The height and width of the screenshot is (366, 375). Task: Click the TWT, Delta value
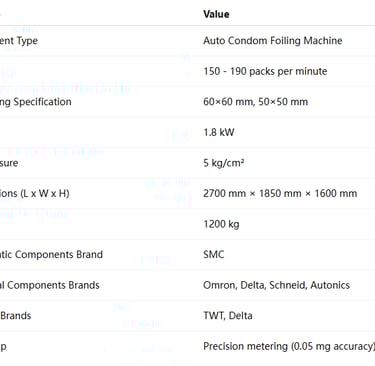(228, 316)
